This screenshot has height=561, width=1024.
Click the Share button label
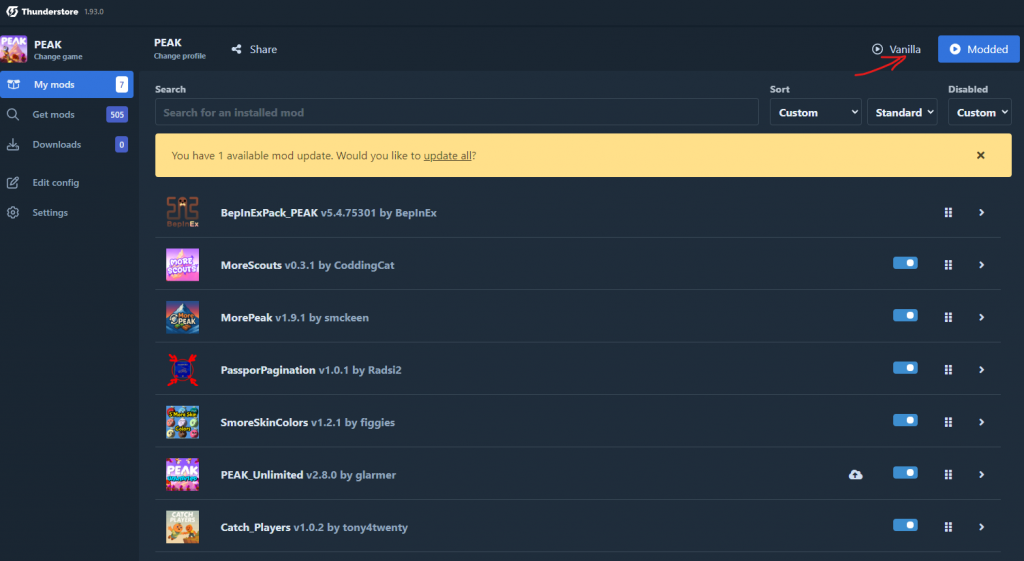pos(263,49)
